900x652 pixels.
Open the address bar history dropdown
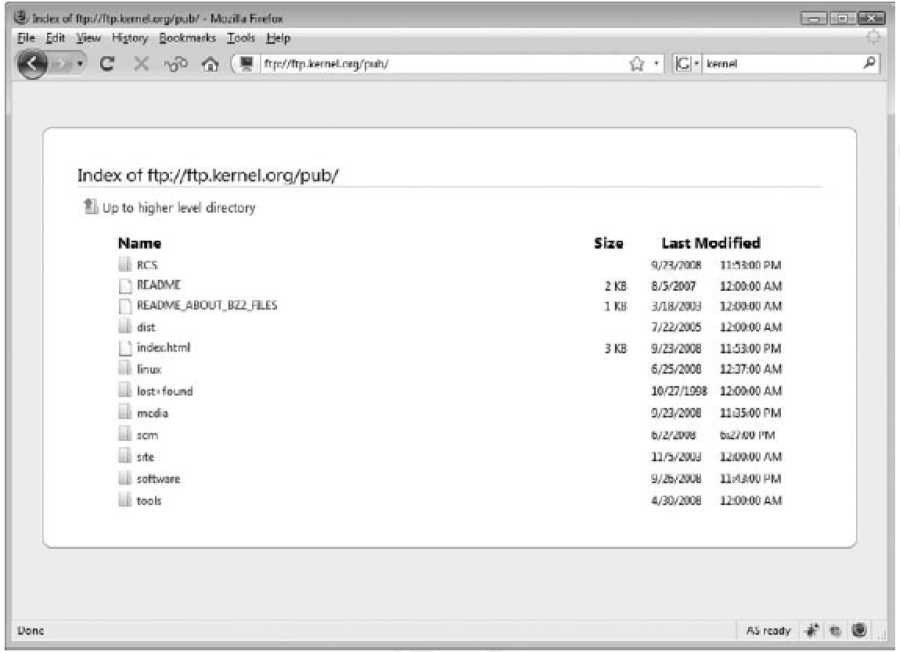pos(656,64)
